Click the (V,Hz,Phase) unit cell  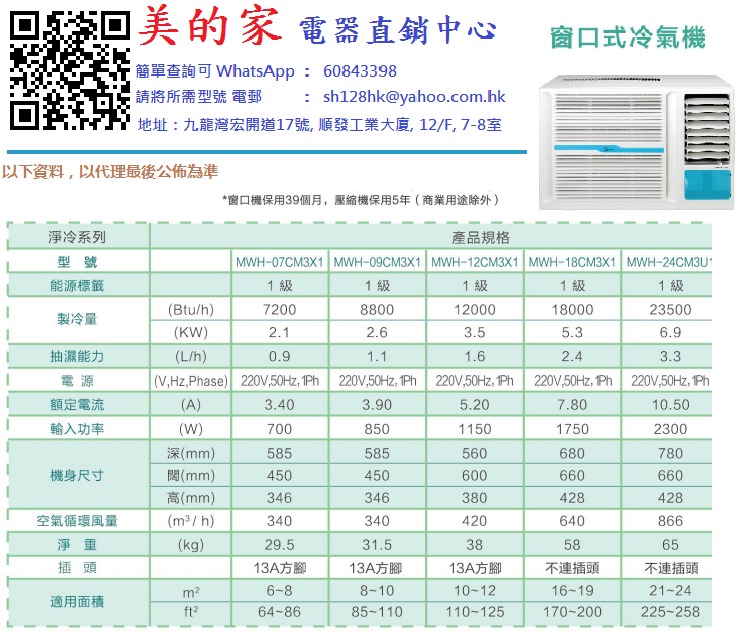click(x=191, y=381)
